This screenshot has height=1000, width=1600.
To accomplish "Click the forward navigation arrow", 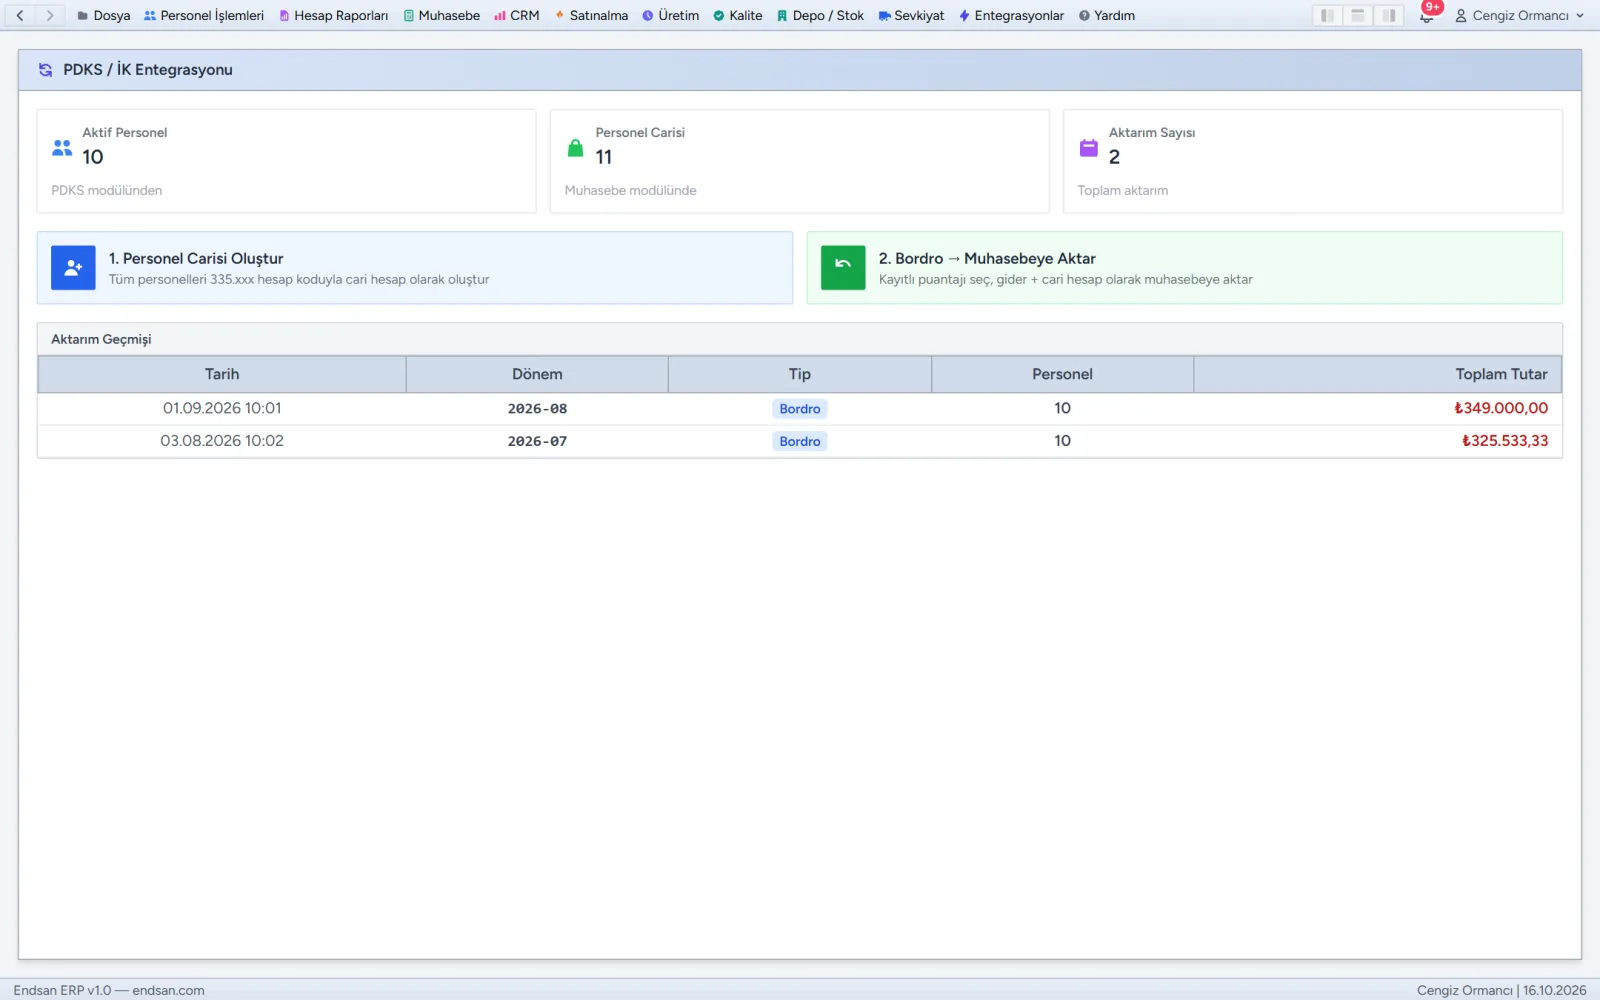I will 50,15.
